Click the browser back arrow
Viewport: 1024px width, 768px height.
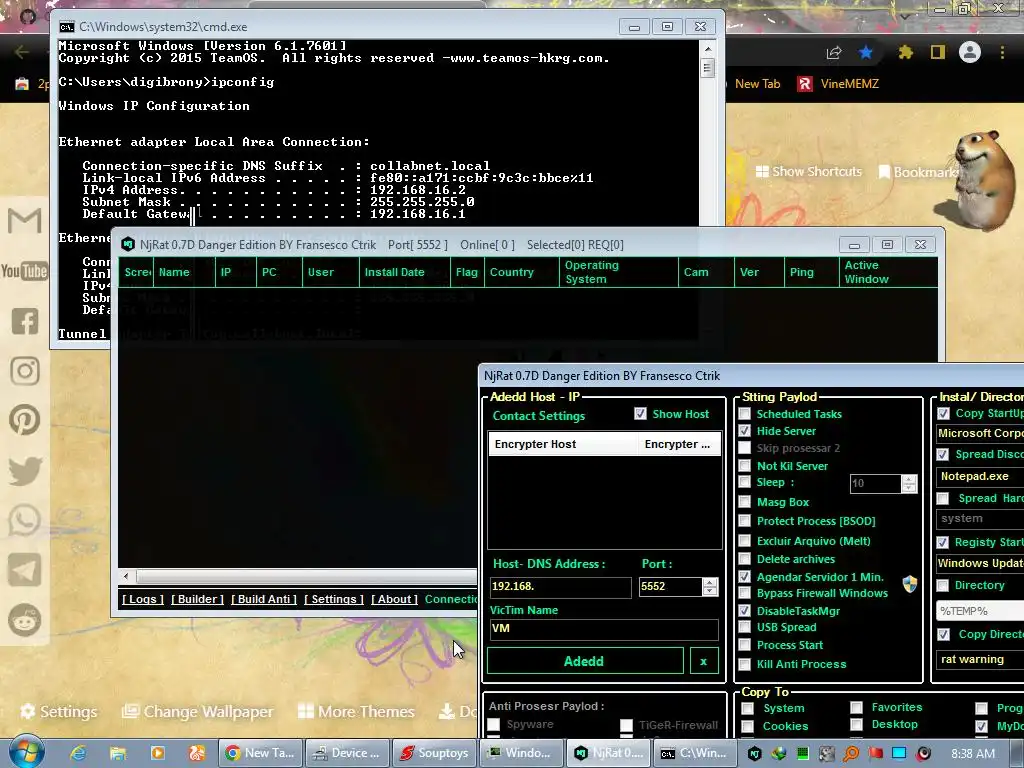tap(22, 52)
